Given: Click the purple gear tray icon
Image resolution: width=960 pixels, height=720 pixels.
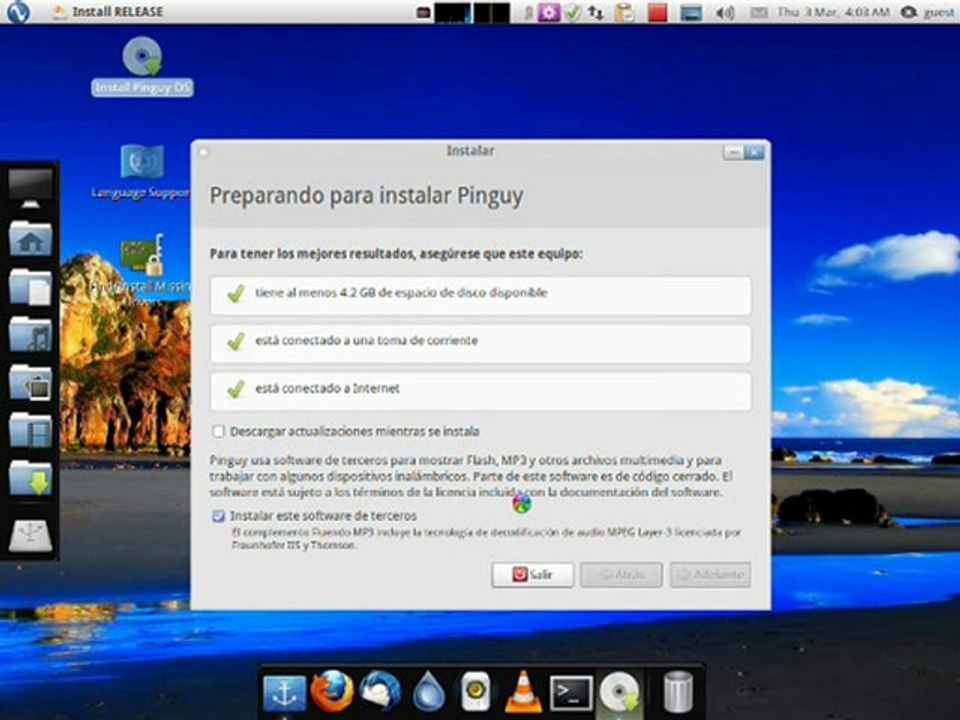Looking at the screenshot, I should pyautogui.click(x=549, y=12).
